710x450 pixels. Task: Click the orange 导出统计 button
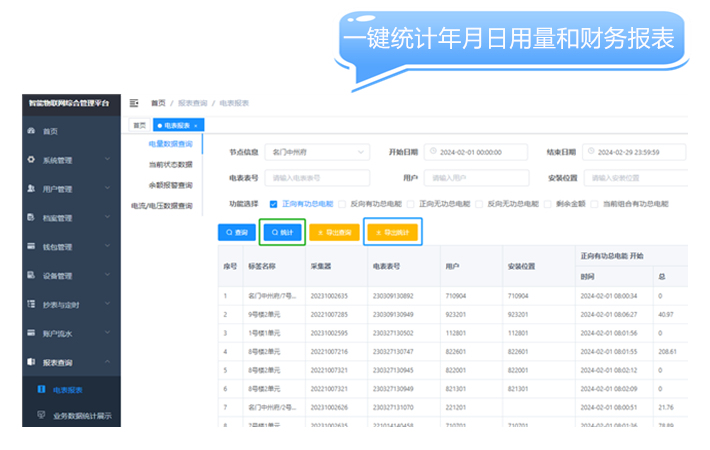[391, 232]
